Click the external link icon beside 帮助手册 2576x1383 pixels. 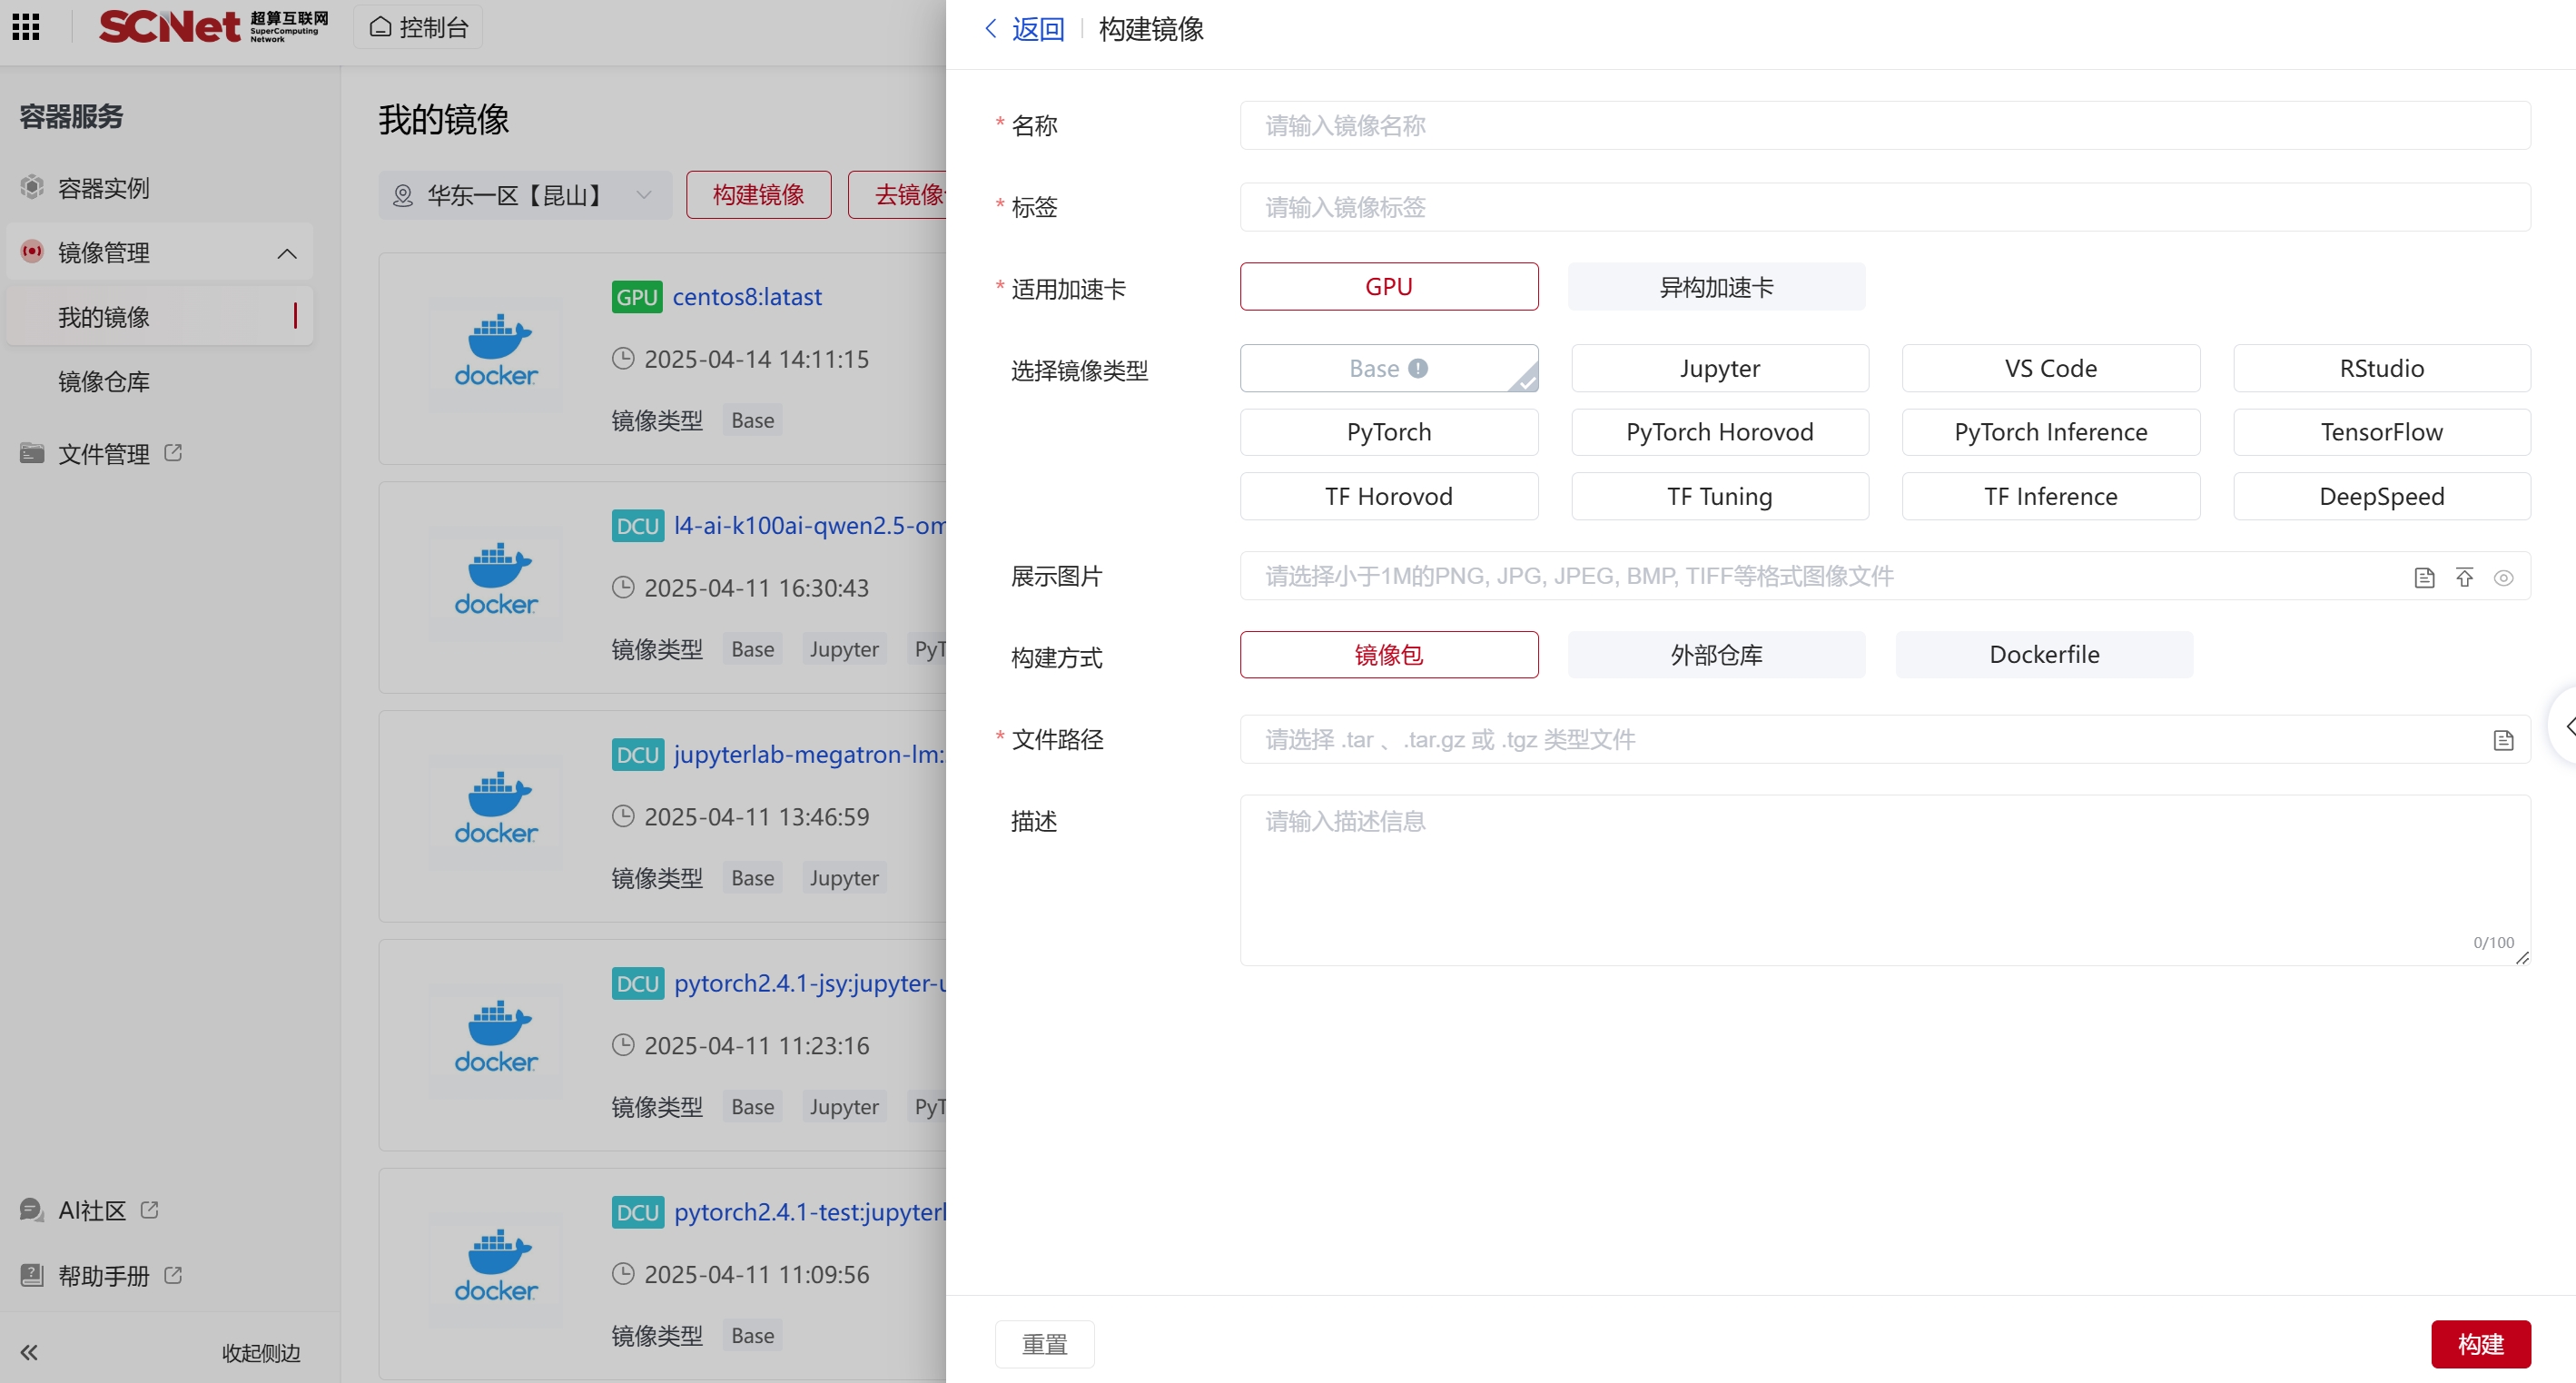click(x=173, y=1275)
